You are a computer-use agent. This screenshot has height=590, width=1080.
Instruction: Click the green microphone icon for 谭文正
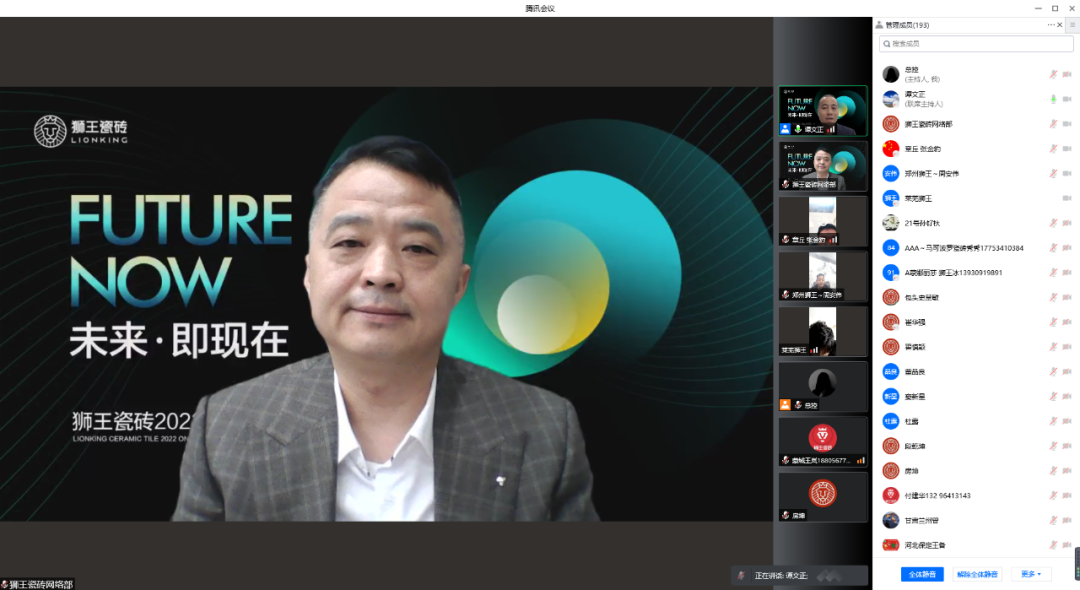pyautogui.click(x=1053, y=99)
